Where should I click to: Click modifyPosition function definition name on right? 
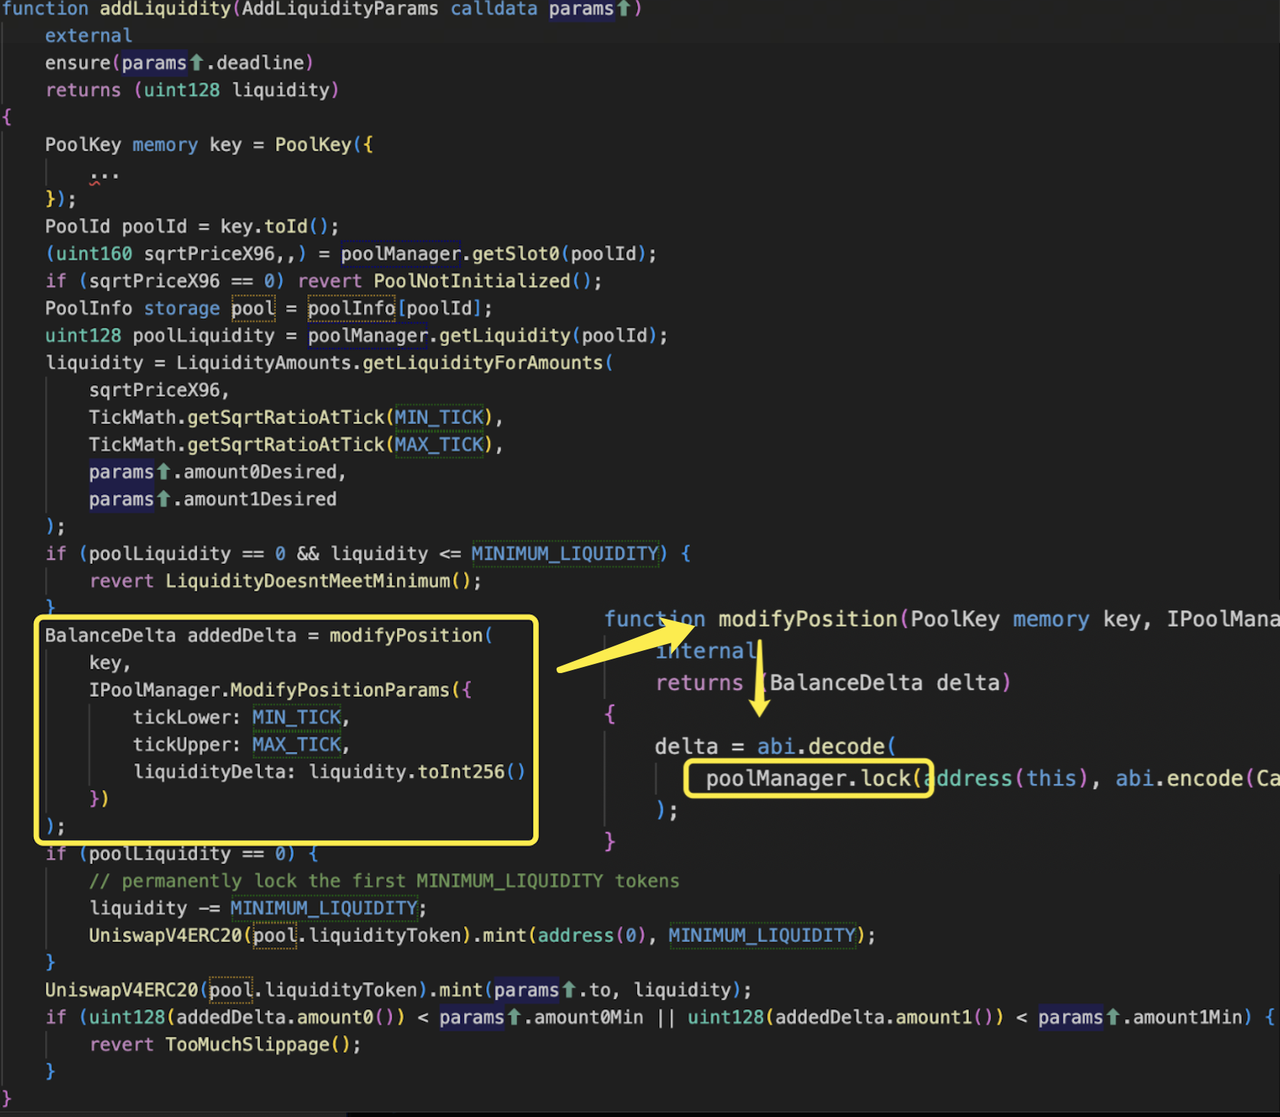(808, 619)
